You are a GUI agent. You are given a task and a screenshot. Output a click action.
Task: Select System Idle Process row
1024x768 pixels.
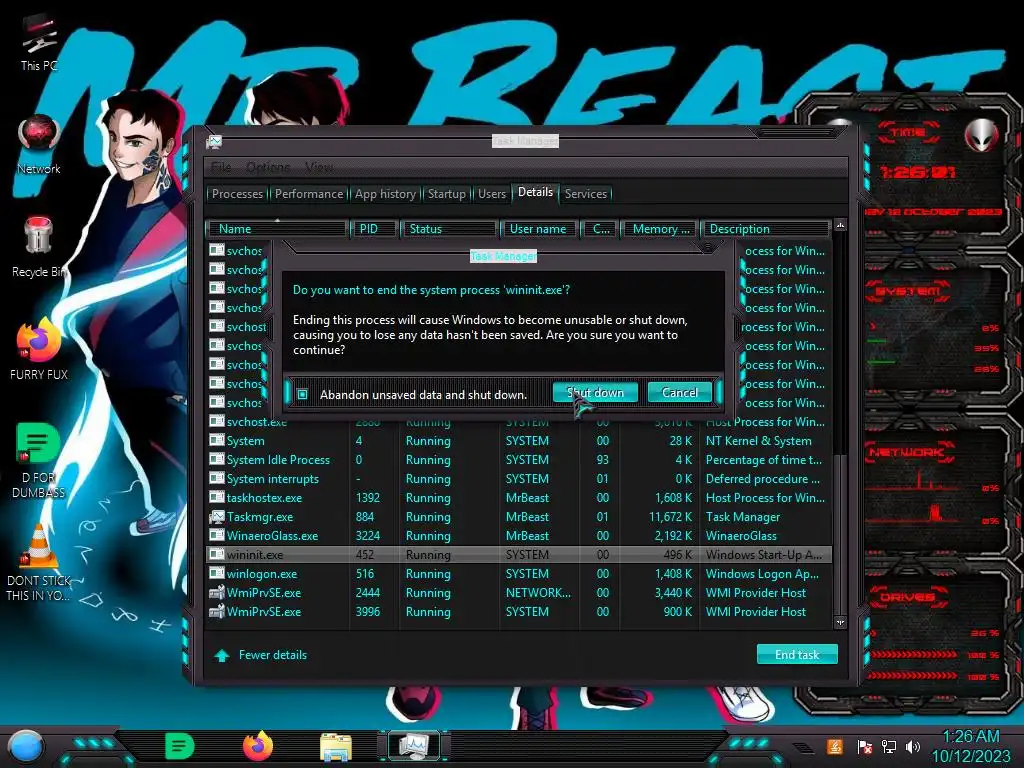tap(519, 460)
